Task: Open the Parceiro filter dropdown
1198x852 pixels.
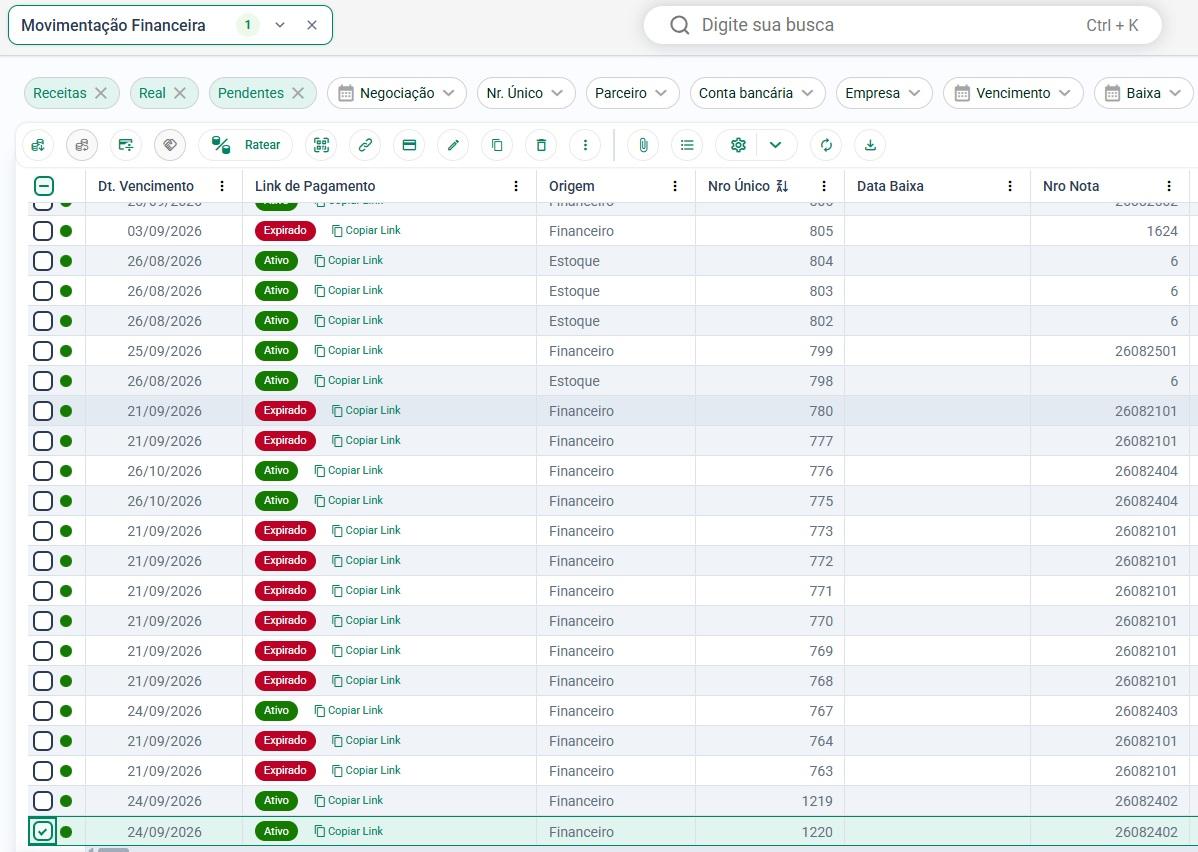Action: (632, 93)
